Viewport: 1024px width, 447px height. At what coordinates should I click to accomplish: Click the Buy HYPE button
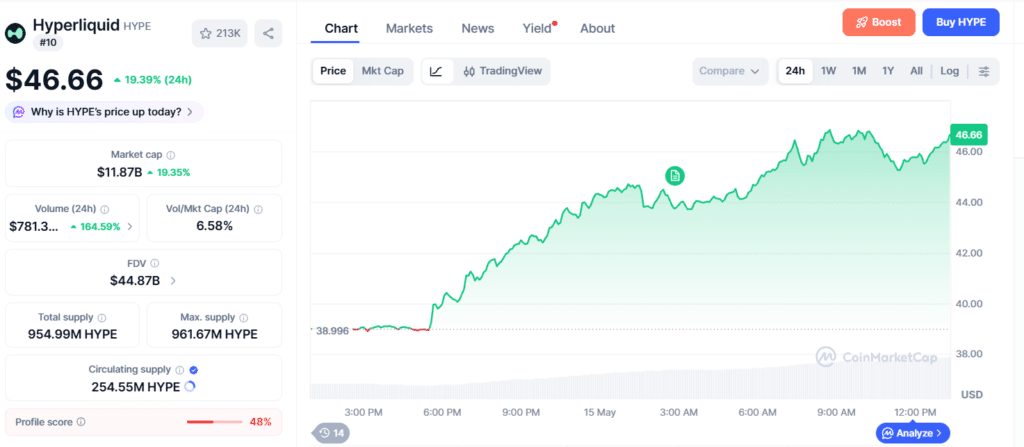[x=961, y=22]
